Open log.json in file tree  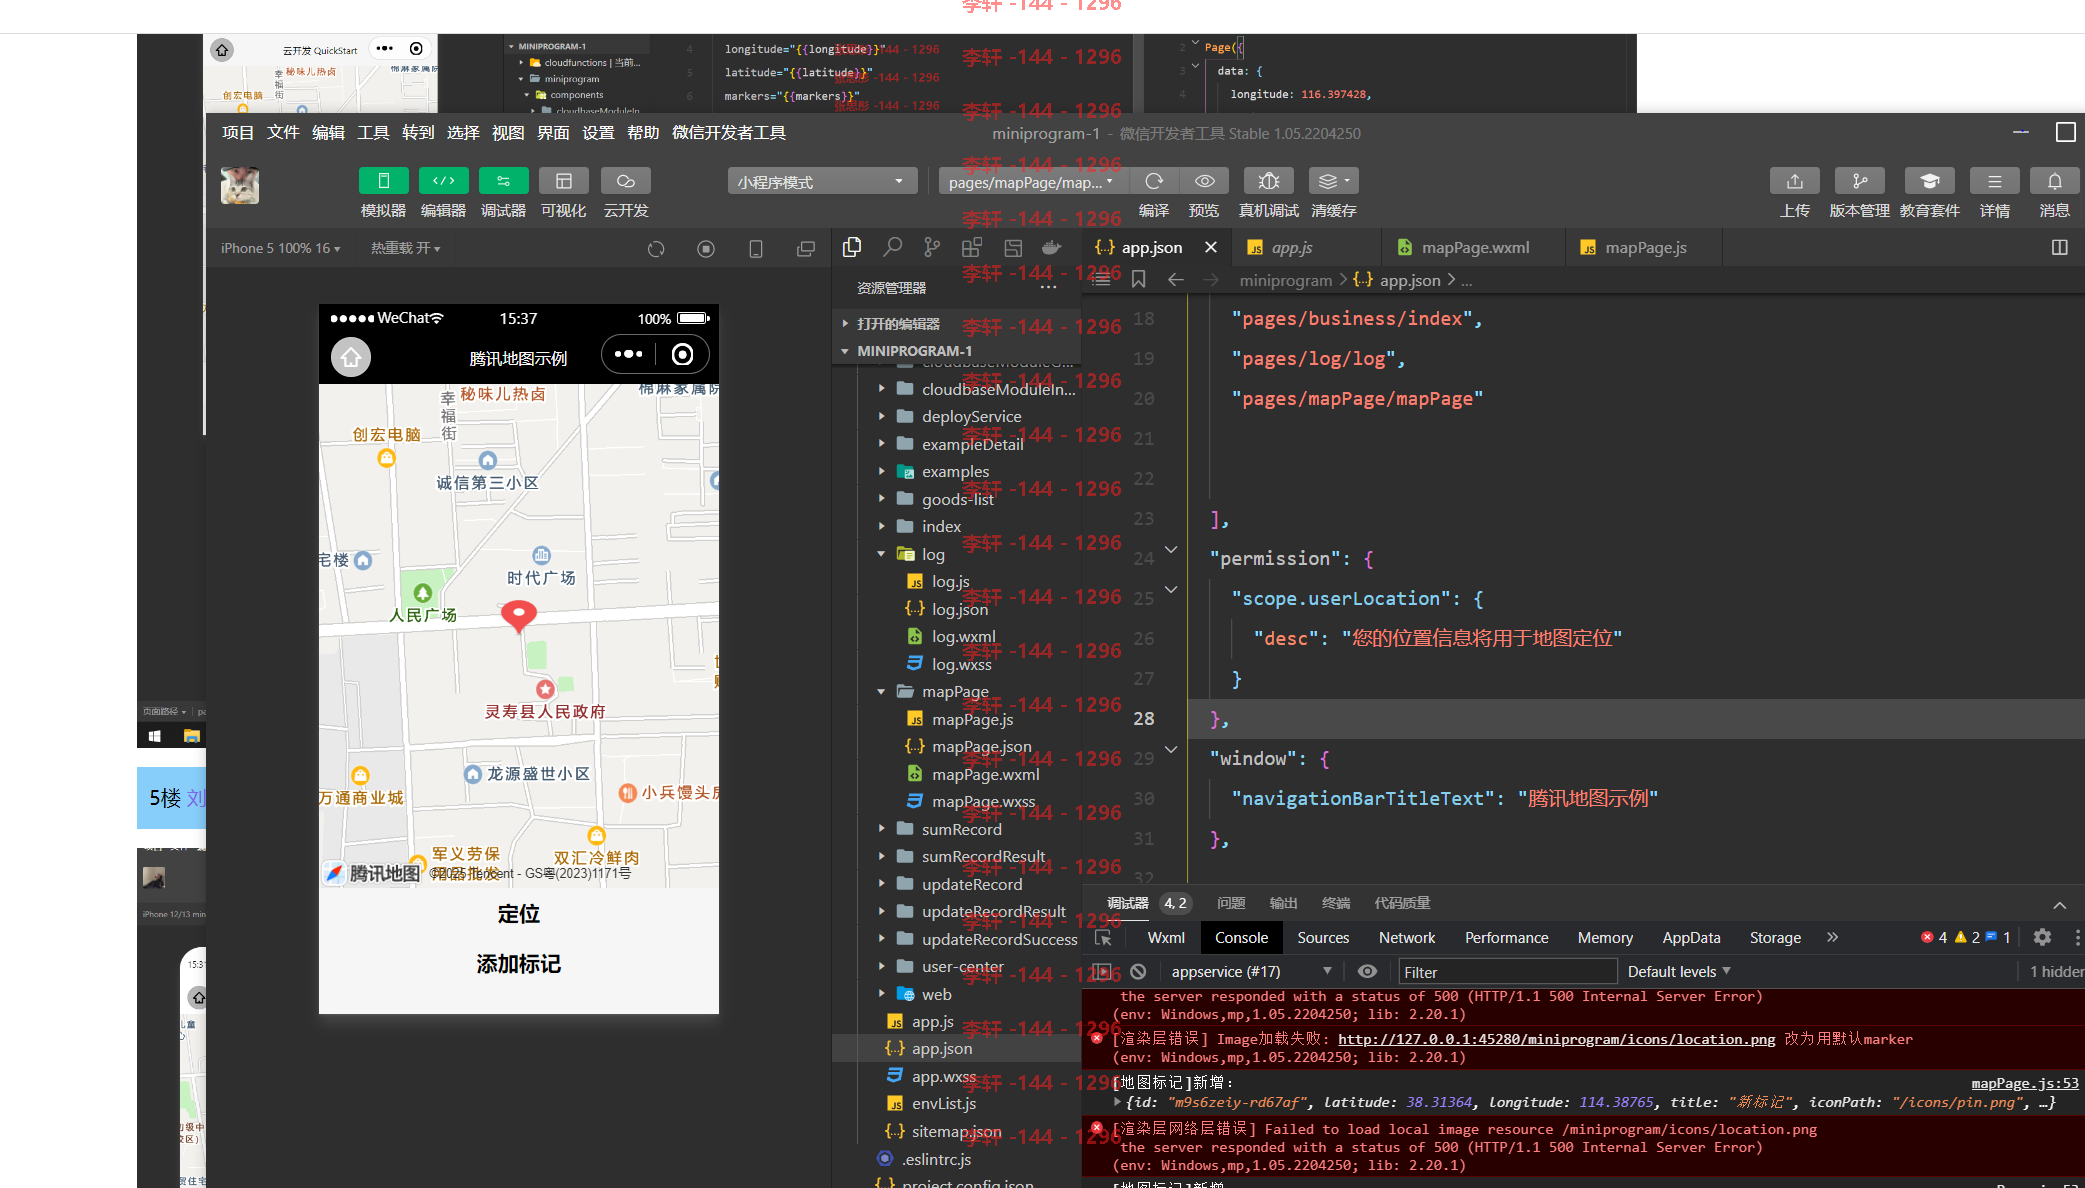959,609
